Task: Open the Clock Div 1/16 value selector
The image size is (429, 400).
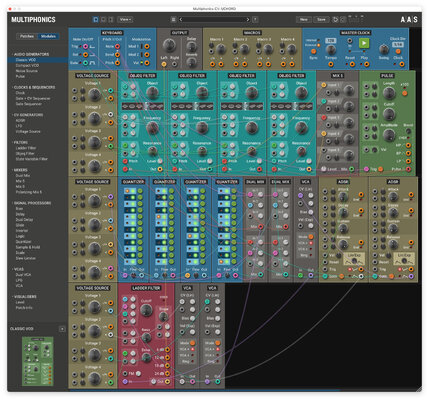Action: [x=397, y=44]
